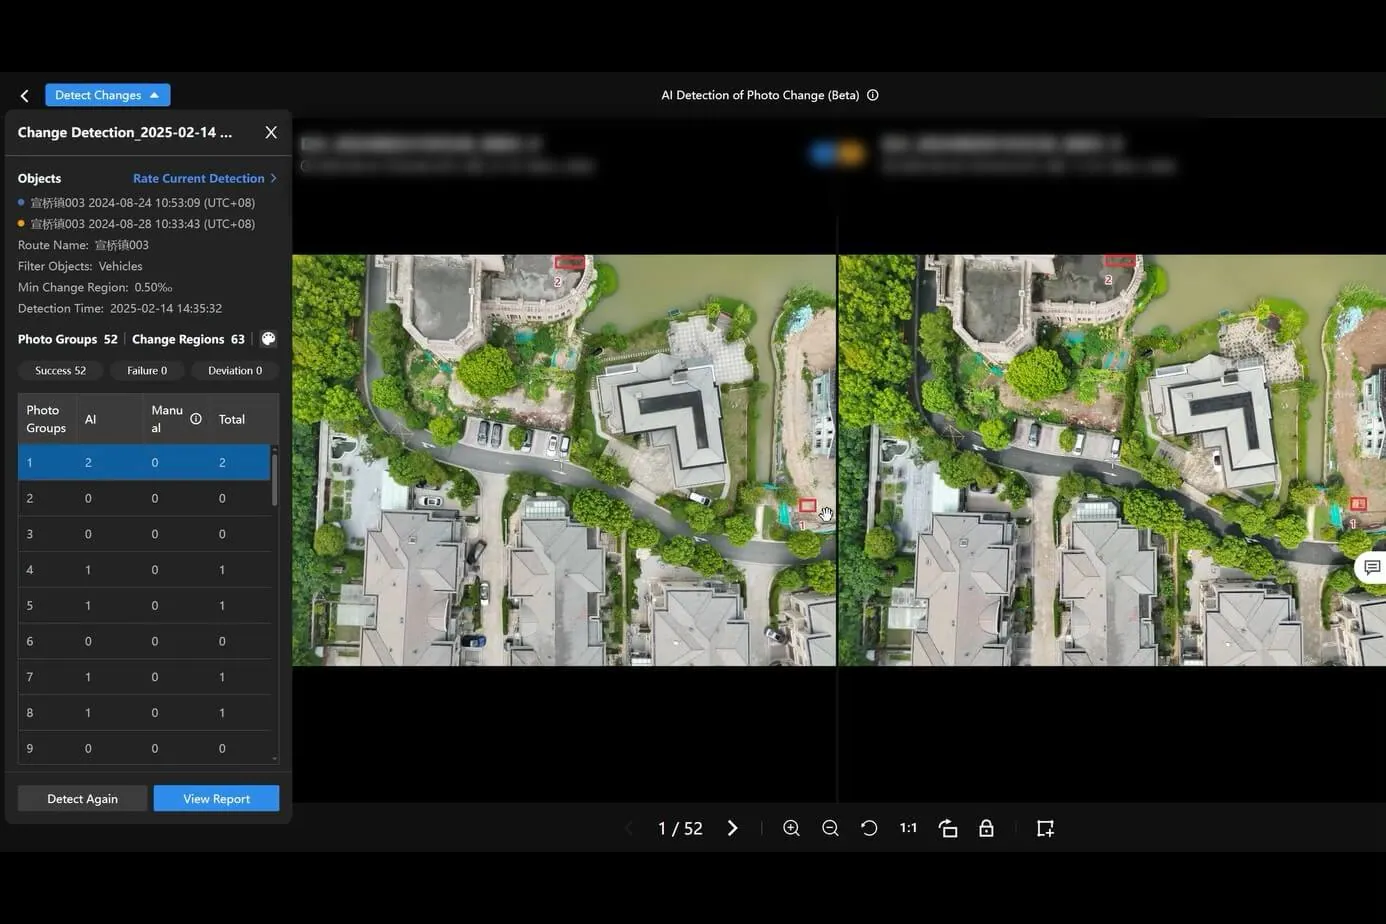Open the report with View Report
Image resolution: width=1386 pixels, height=924 pixels.
(x=216, y=798)
